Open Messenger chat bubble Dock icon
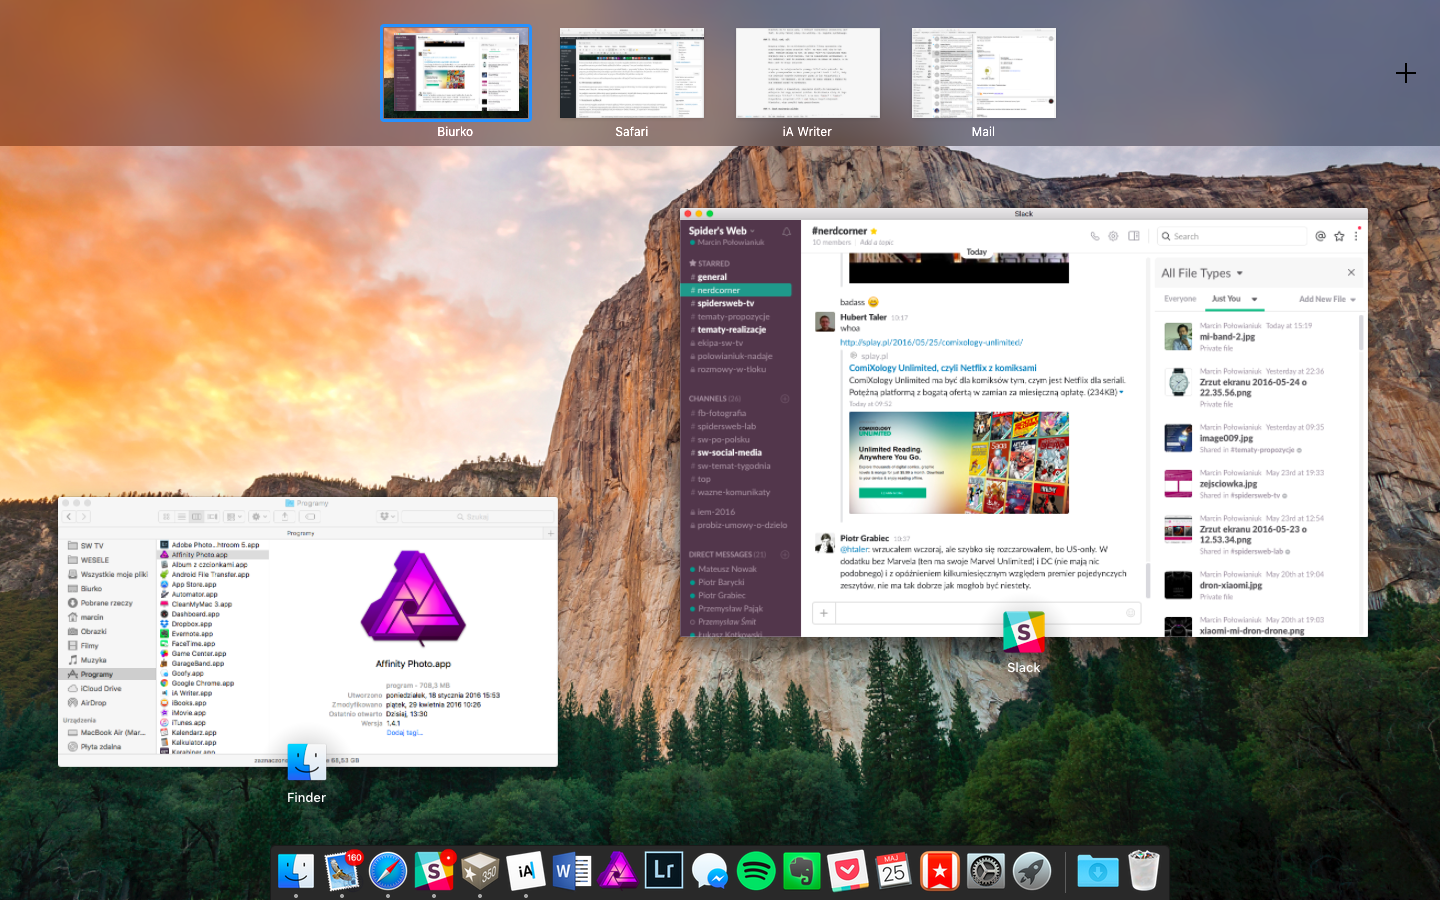1440x900 pixels. (710, 871)
